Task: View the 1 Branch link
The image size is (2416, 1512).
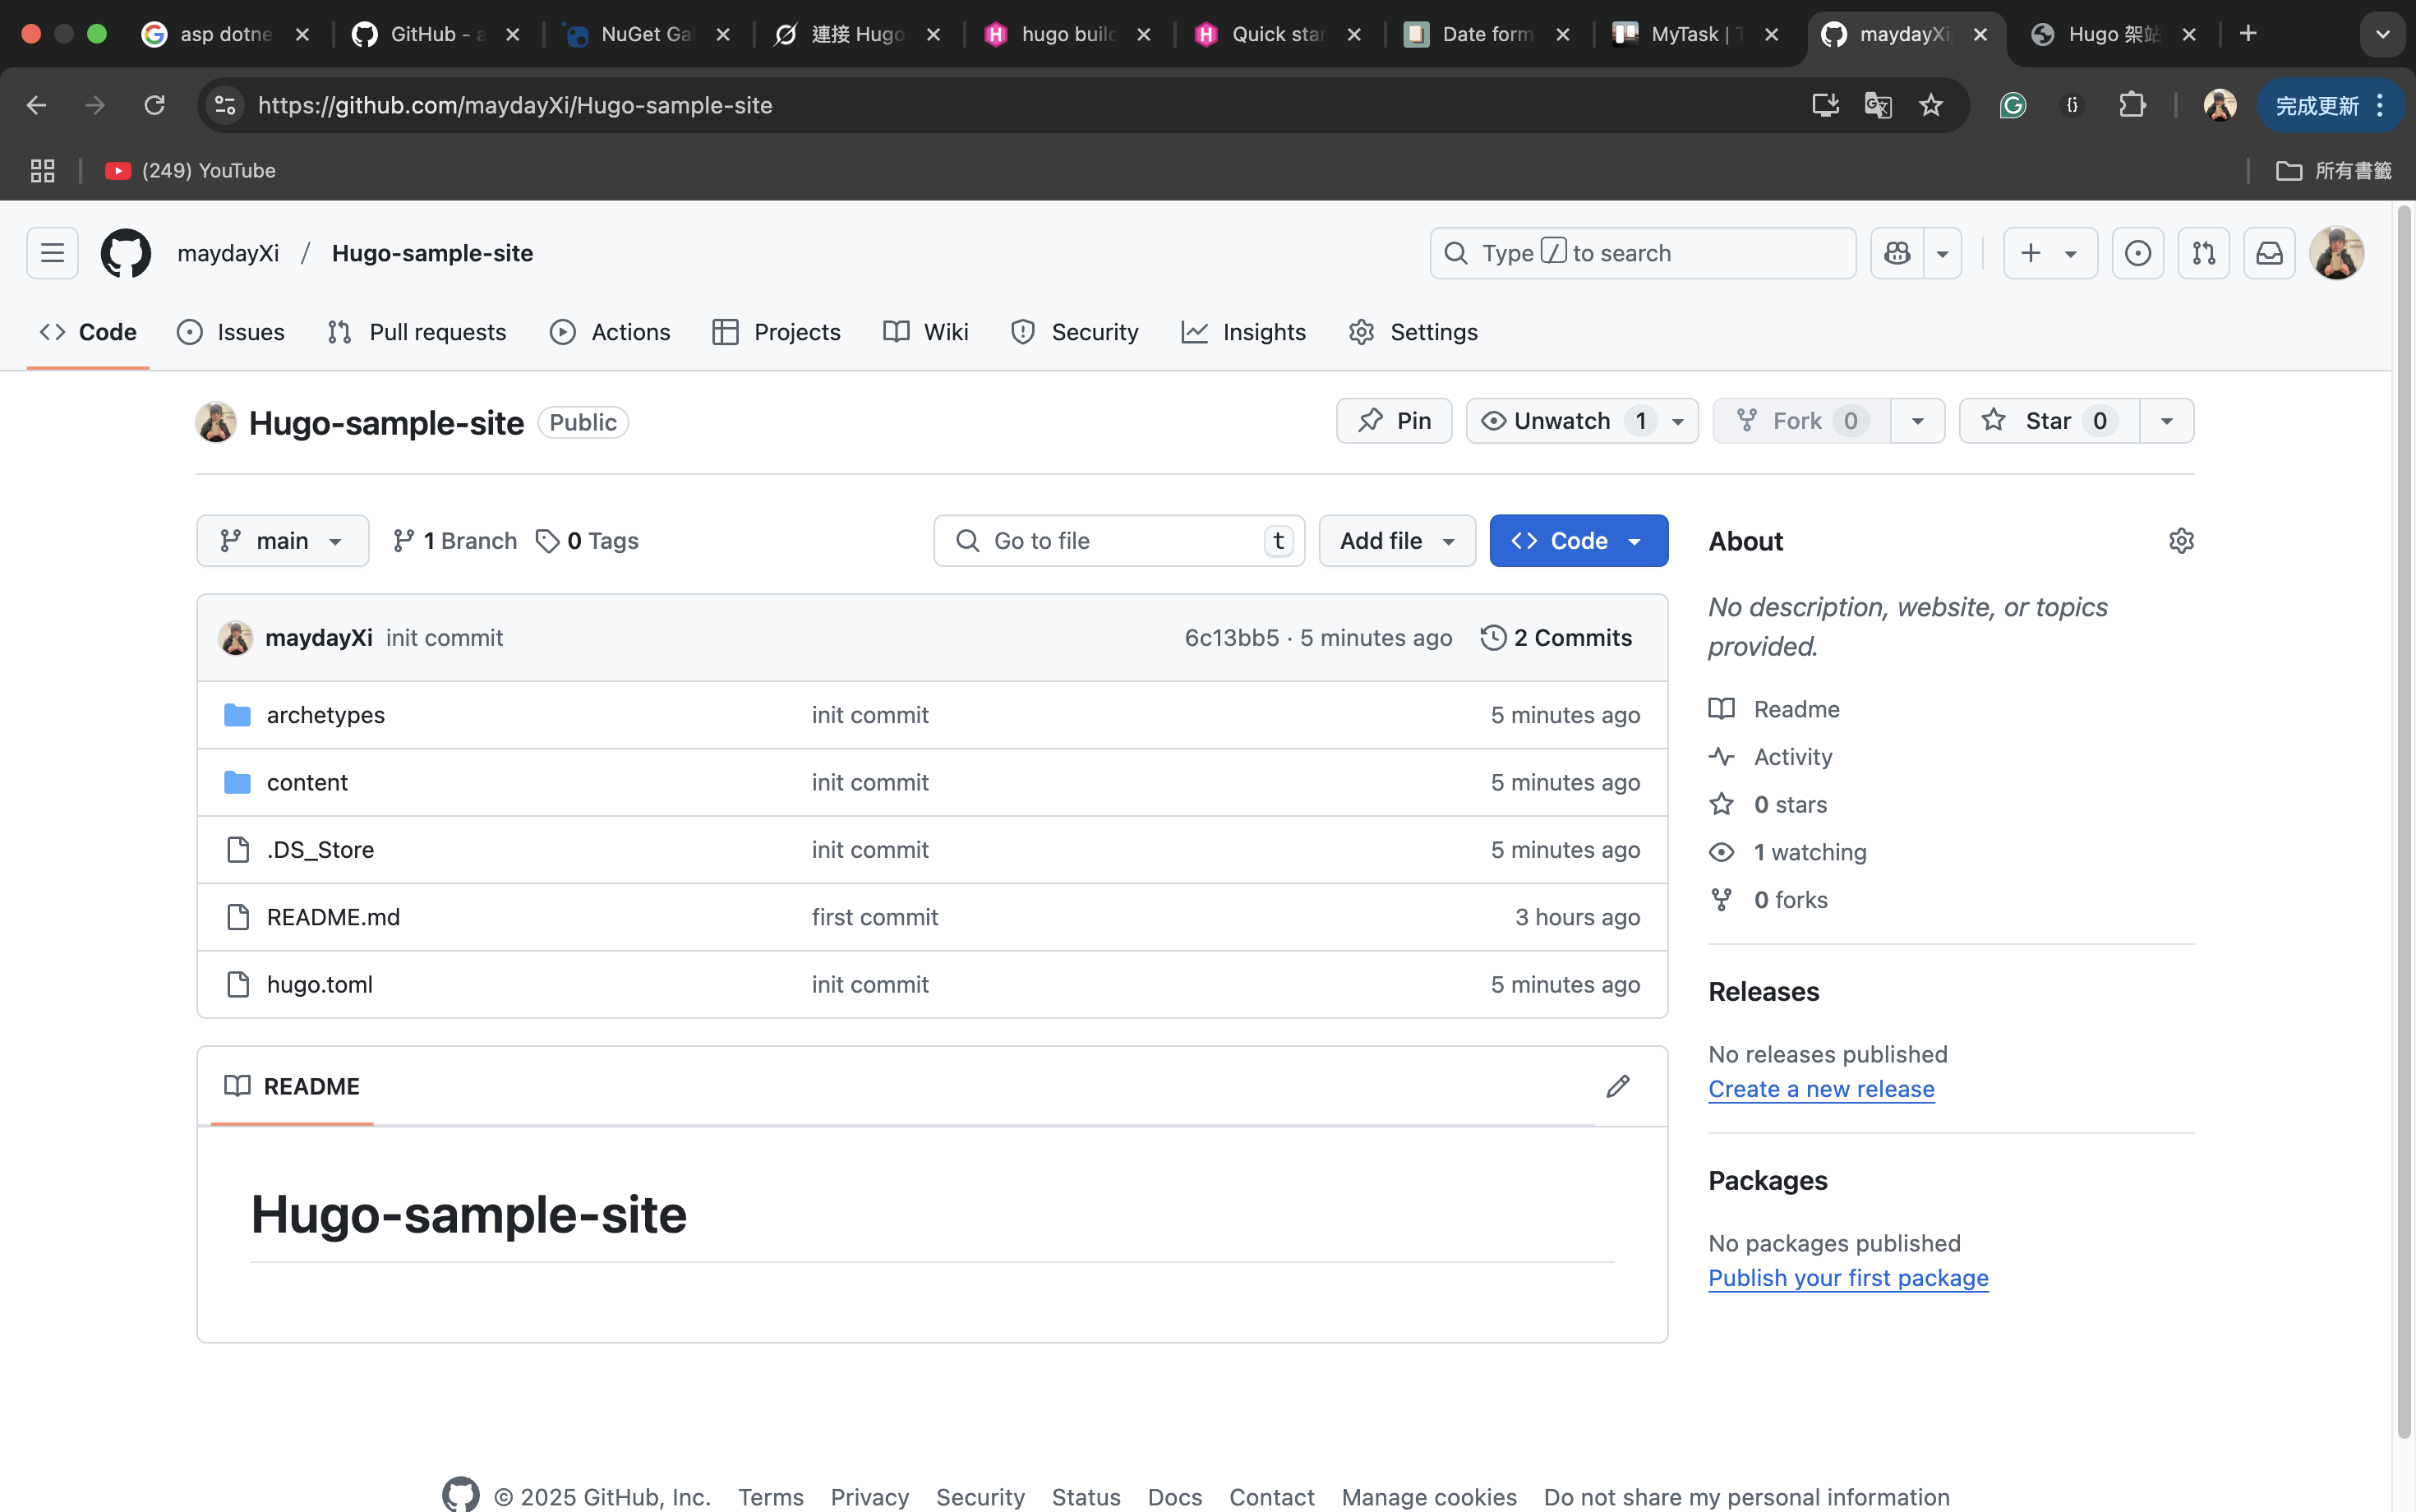Action: (455, 541)
